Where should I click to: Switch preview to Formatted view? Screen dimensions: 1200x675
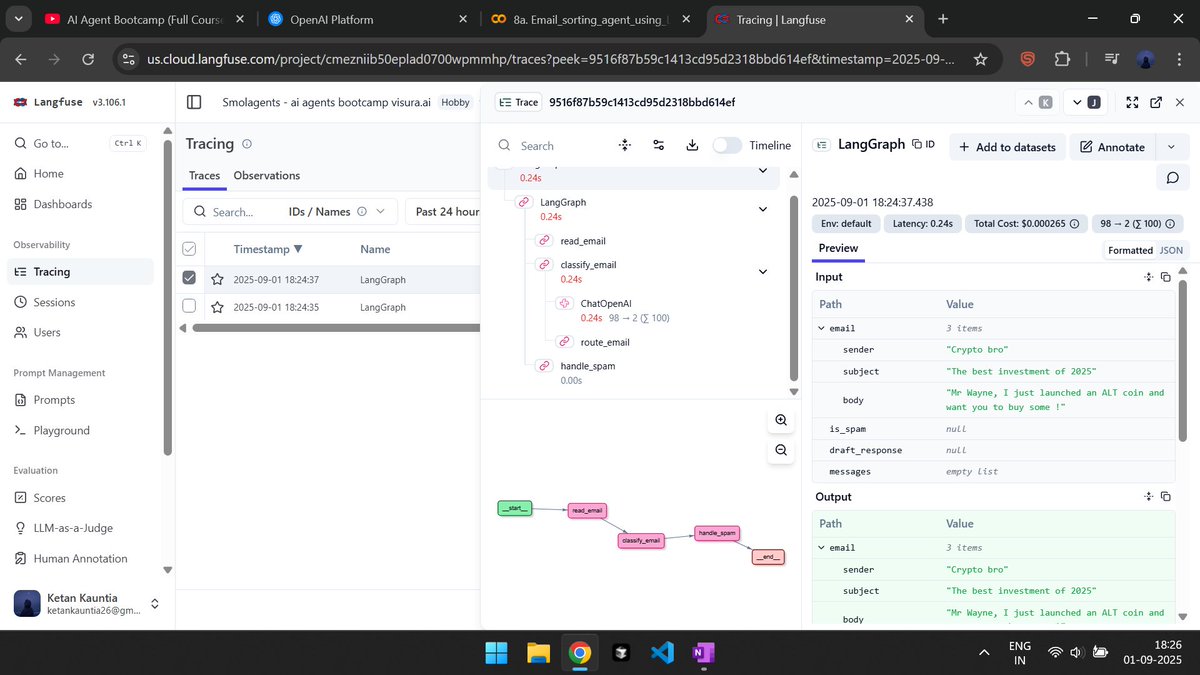tap(1130, 250)
